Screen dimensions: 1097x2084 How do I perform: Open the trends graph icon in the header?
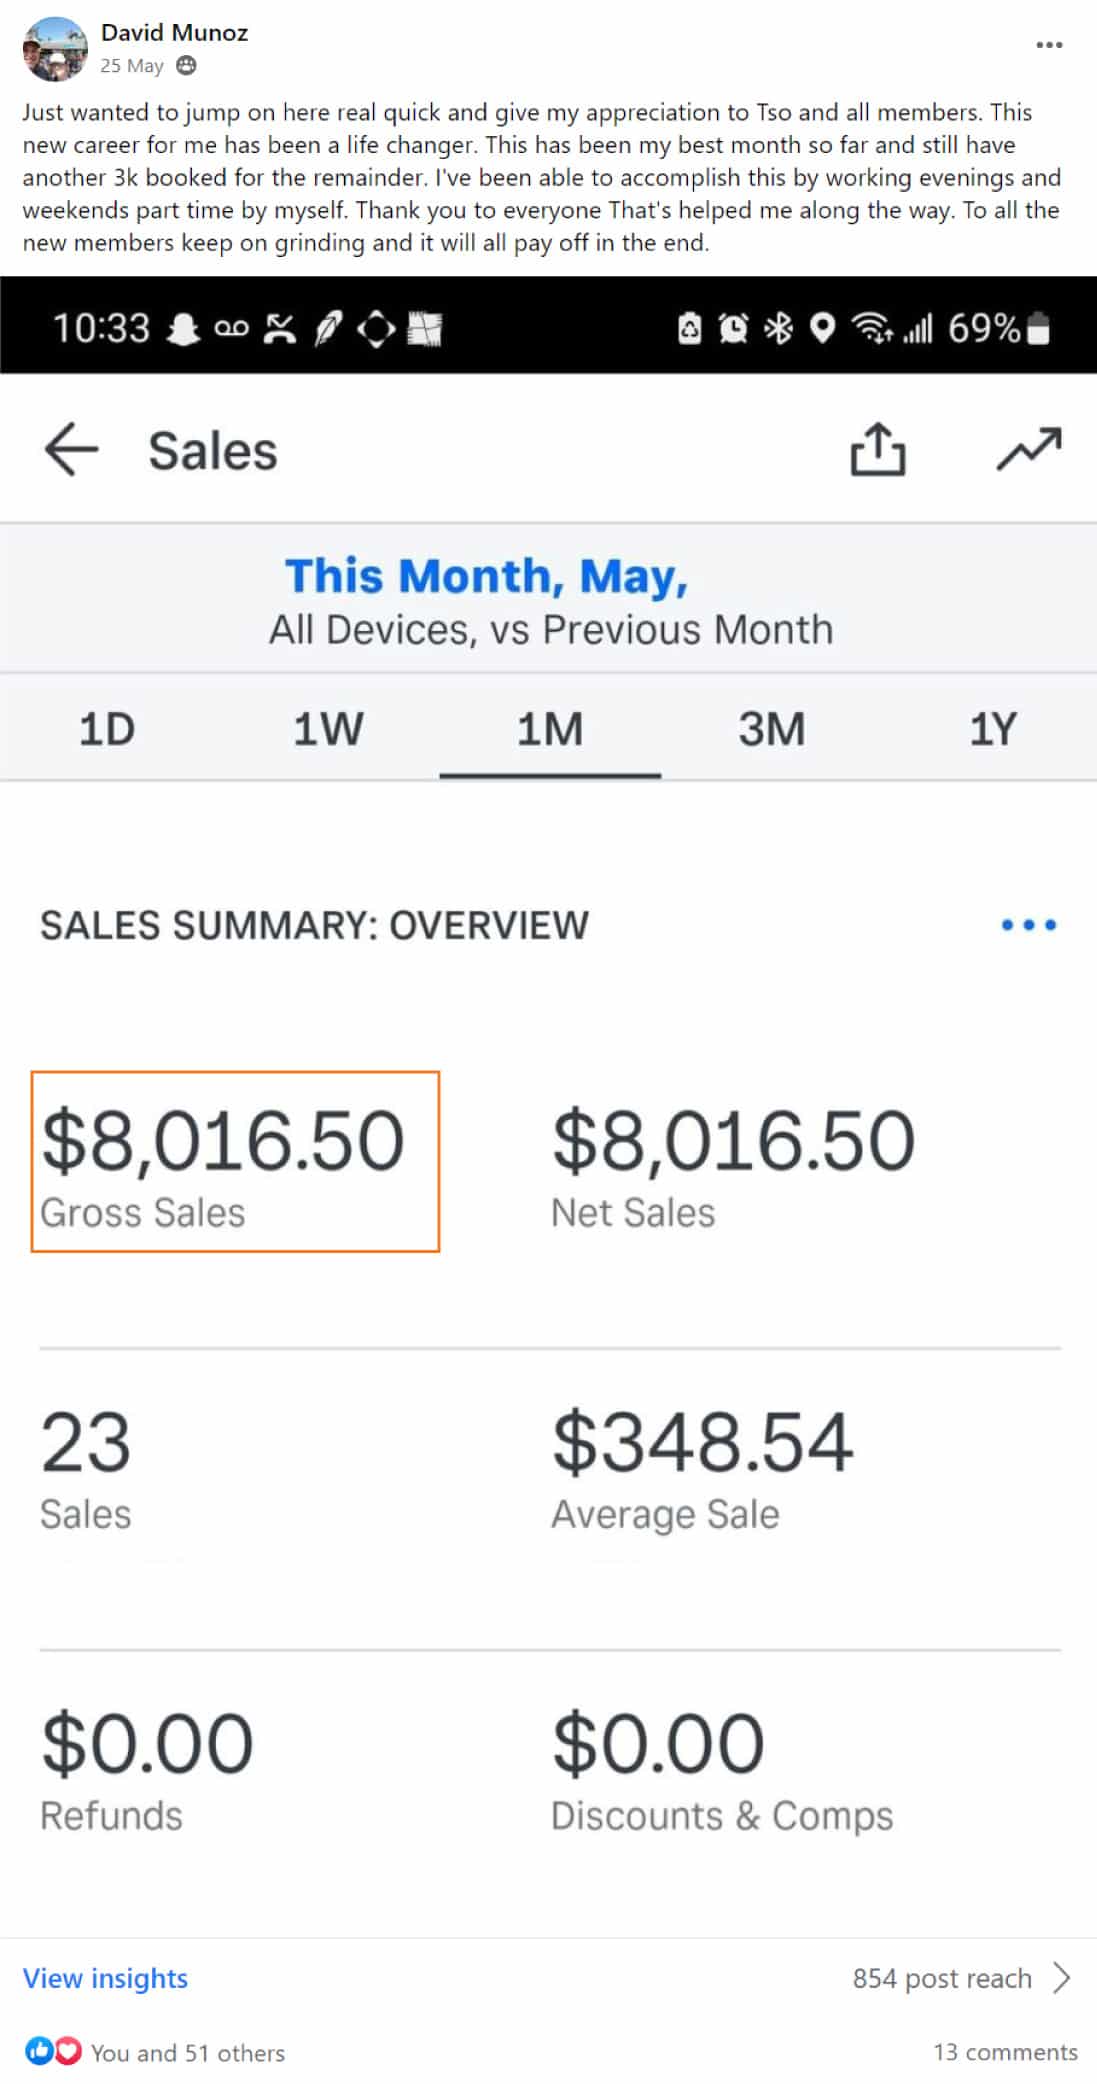click(x=1029, y=449)
